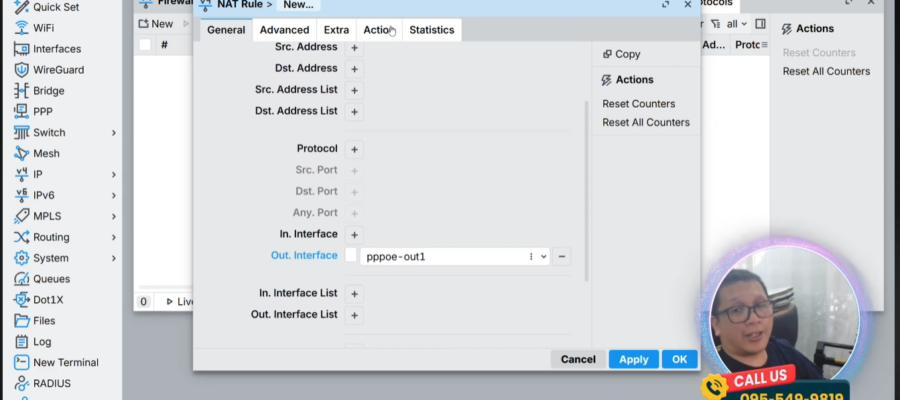Image resolution: width=900 pixels, height=400 pixels.
Task: Click Copy in the NAT Rule panel
Action: [621, 54]
